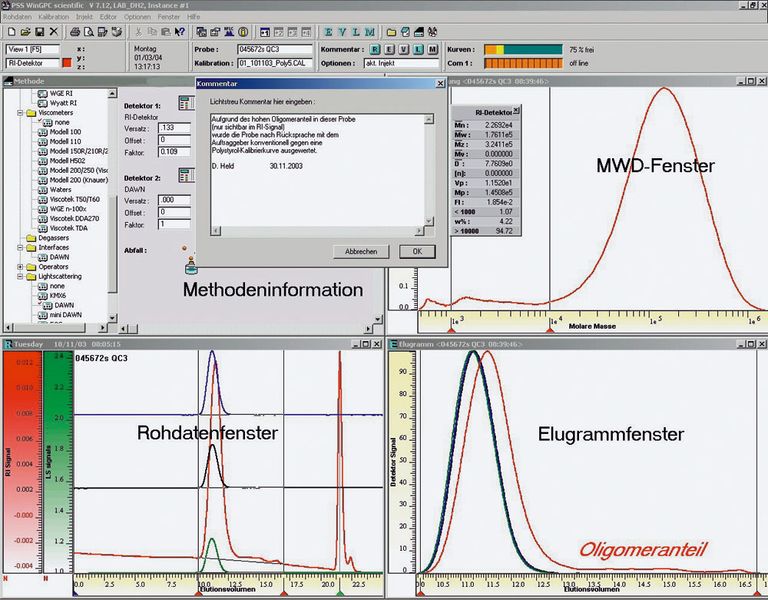Image resolution: width=768 pixels, height=600 pixels.
Task: Open the Hilfe menu
Action: click(x=193, y=17)
